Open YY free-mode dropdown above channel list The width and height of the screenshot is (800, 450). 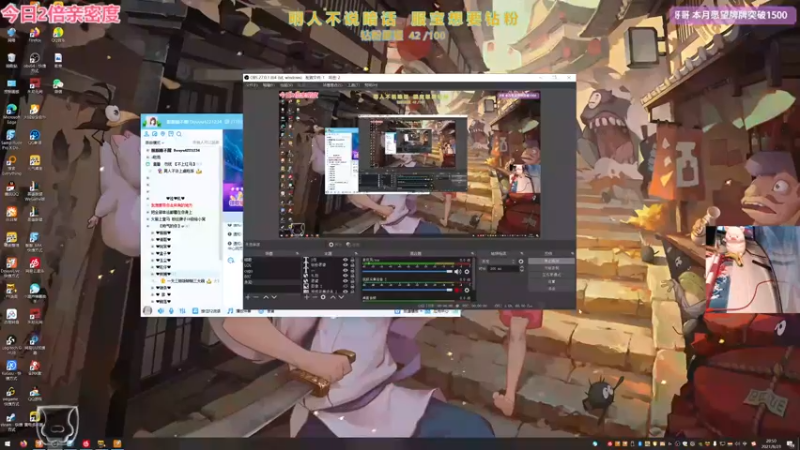(x=155, y=142)
